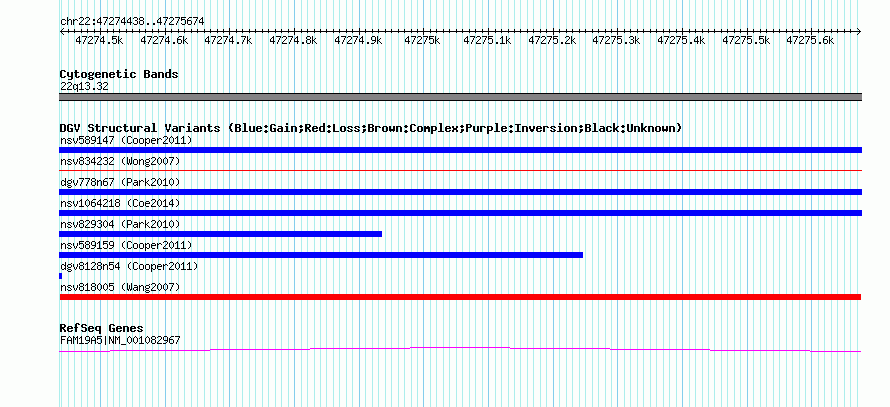Click the DGV Structural Variants track title
This screenshot has width=890, height=407.
point(371,128)
